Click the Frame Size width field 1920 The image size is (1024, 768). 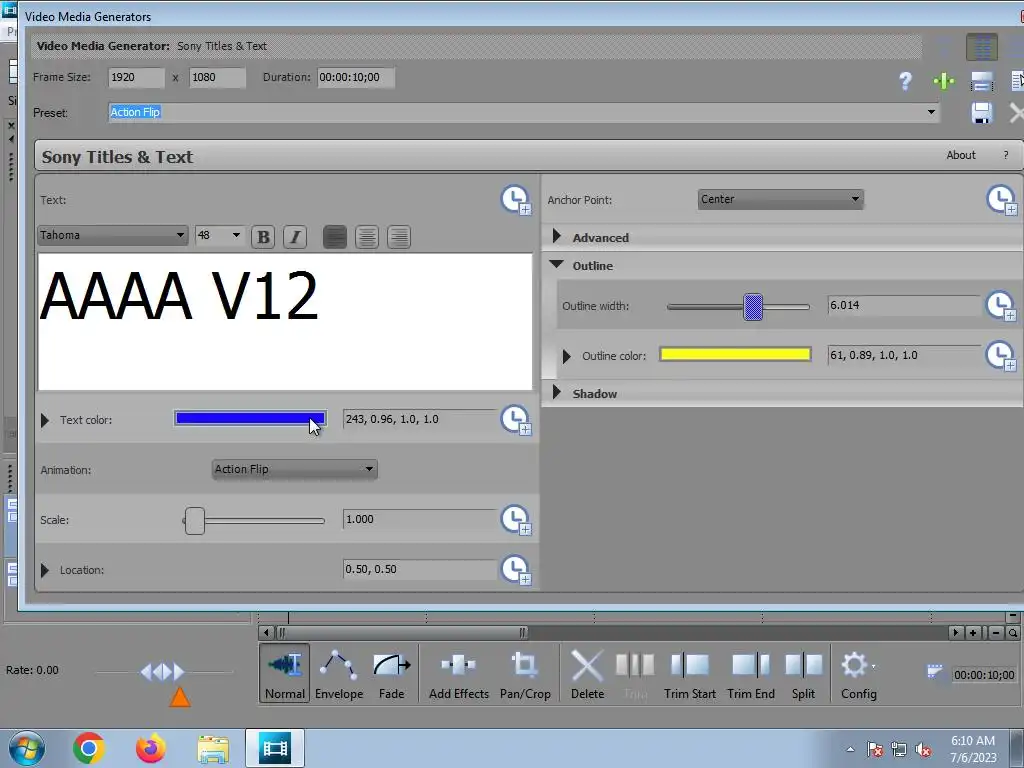(136, 78)
